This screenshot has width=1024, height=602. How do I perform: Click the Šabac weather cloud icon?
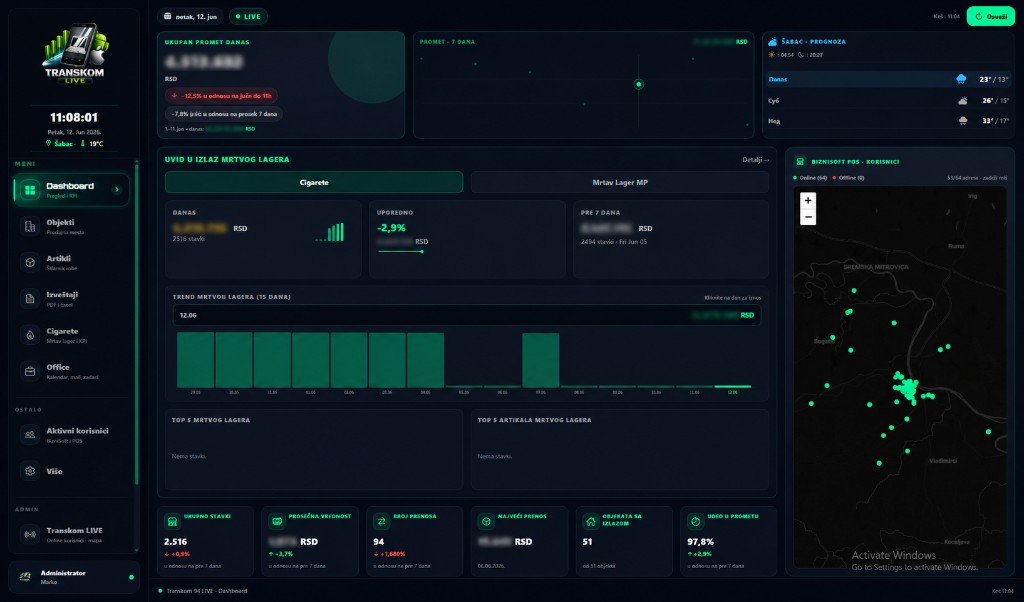click(x=773, y=42)
